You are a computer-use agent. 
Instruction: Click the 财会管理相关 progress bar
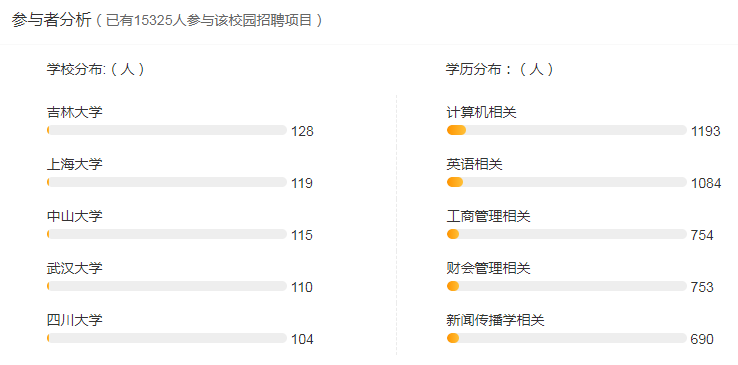[x=567, y=286]
